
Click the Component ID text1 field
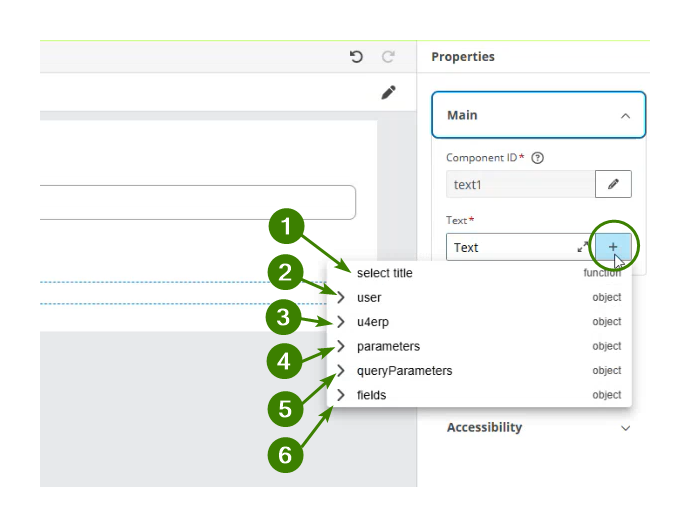click(521, 184)
